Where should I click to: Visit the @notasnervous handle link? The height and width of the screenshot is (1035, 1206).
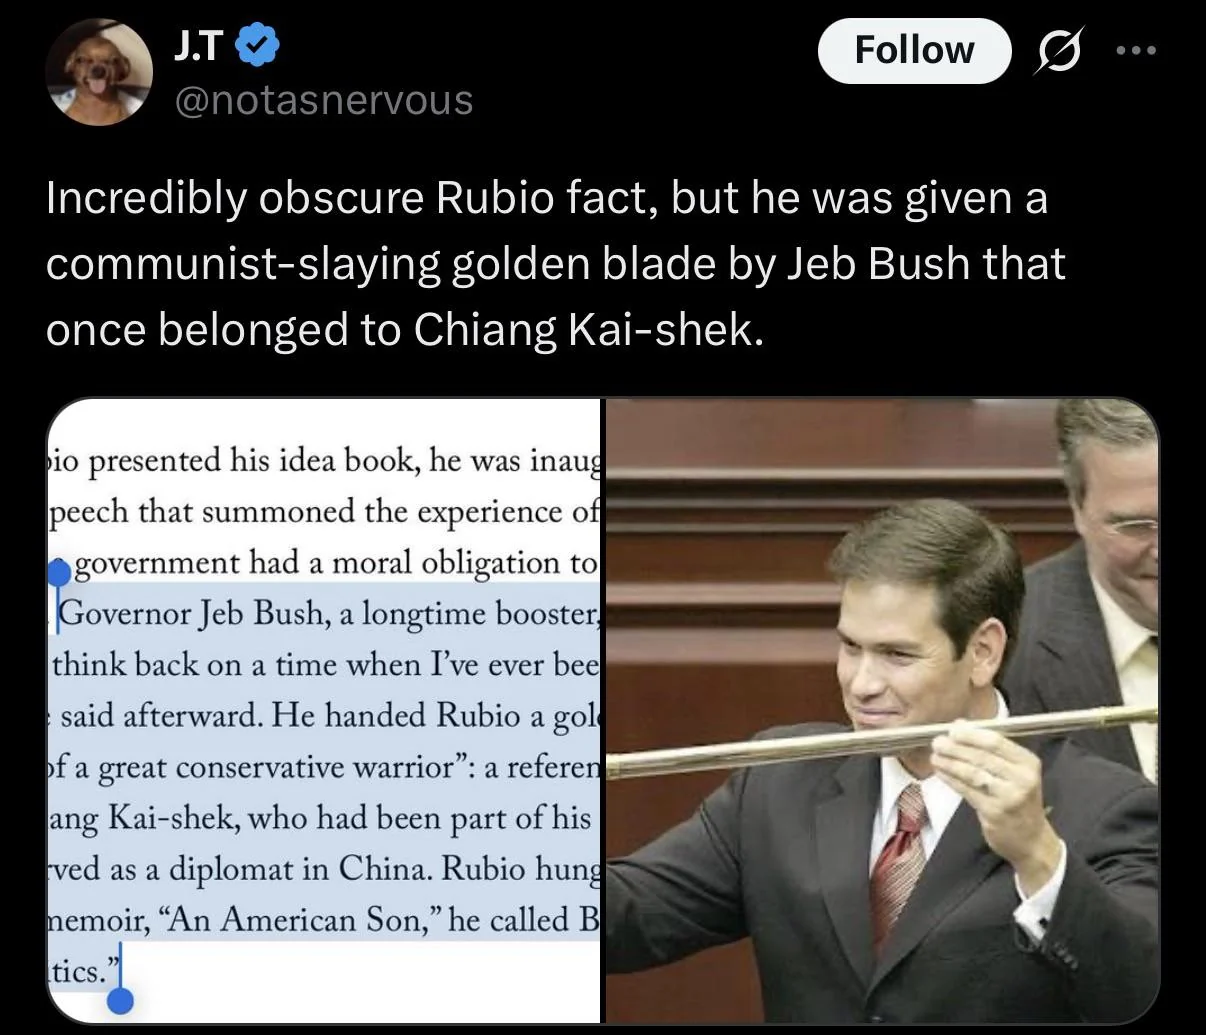[323, 100]
